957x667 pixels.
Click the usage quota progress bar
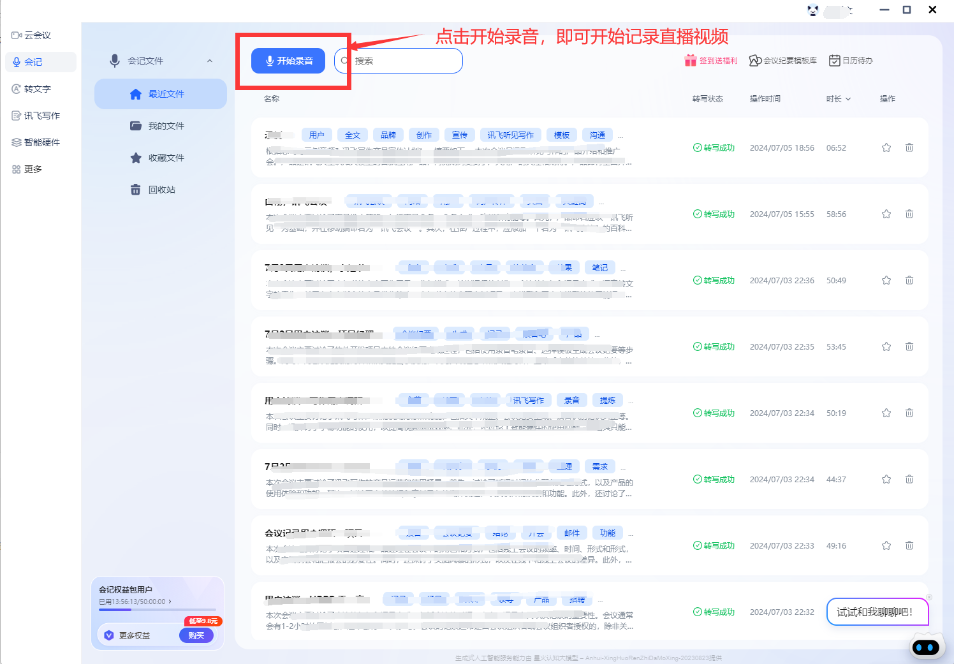pyautogui.click(x=157, y=609)
